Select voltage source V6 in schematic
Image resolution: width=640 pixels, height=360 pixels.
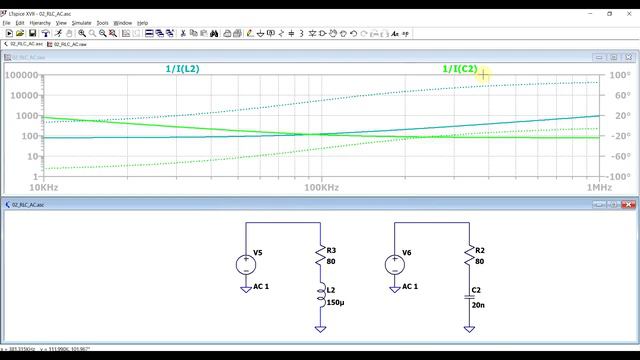395,264
